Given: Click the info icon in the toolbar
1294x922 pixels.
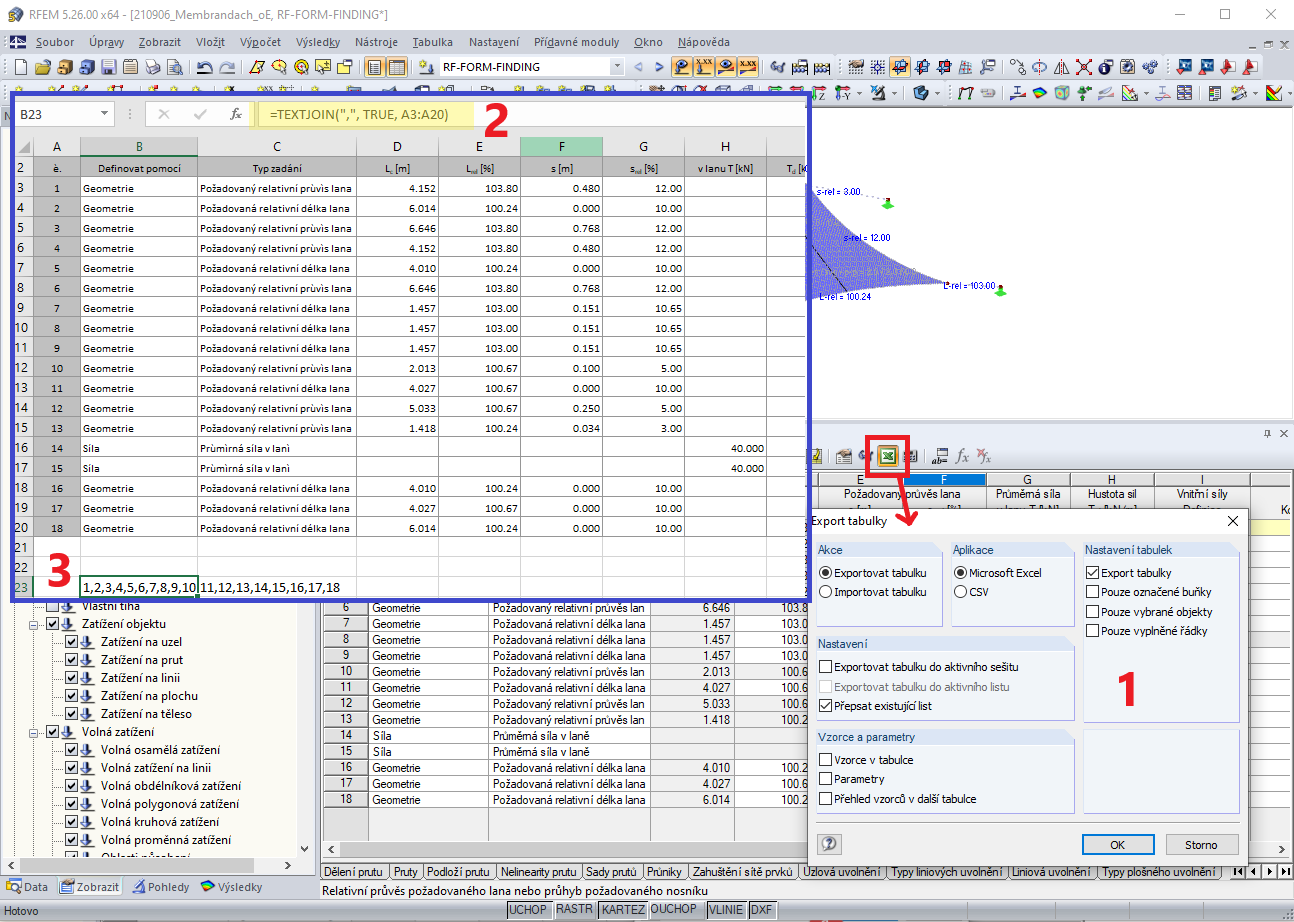Looking at the screenshot, I should [1106, 67].
